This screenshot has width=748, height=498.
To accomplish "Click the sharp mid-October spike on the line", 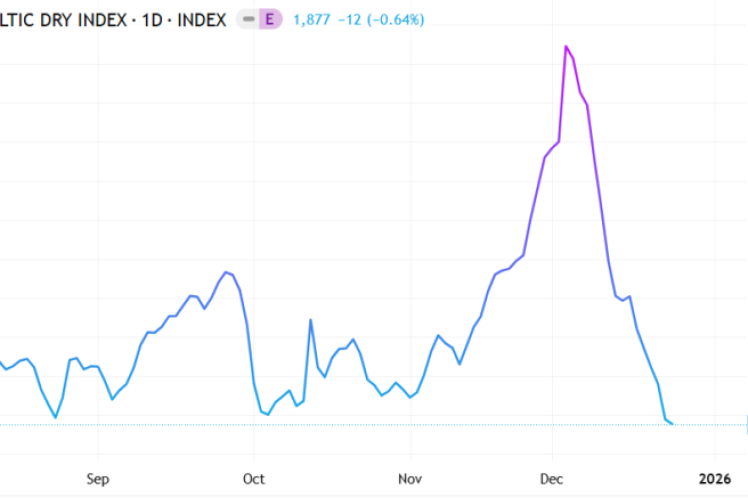I will (311, 320).
